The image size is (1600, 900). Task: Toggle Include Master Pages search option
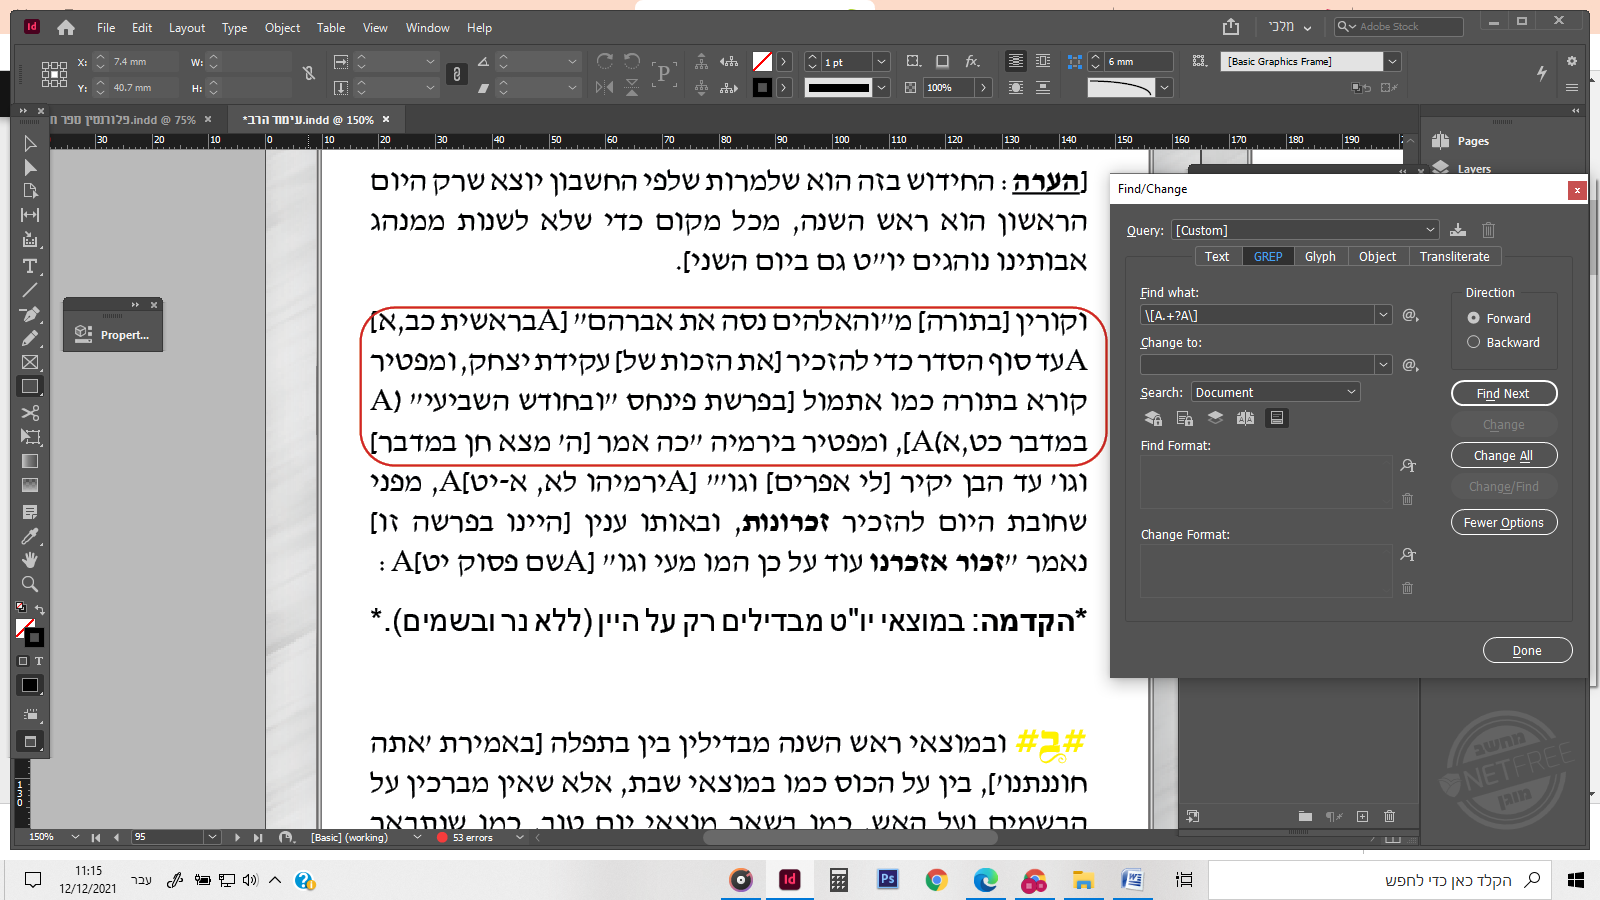click(1245, 418)
